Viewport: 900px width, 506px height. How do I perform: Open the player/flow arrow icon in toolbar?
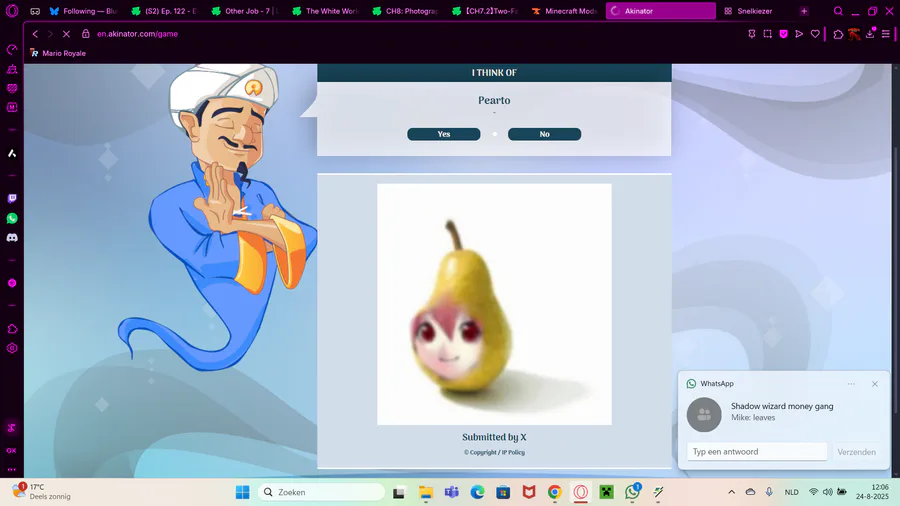coord(799,34)
